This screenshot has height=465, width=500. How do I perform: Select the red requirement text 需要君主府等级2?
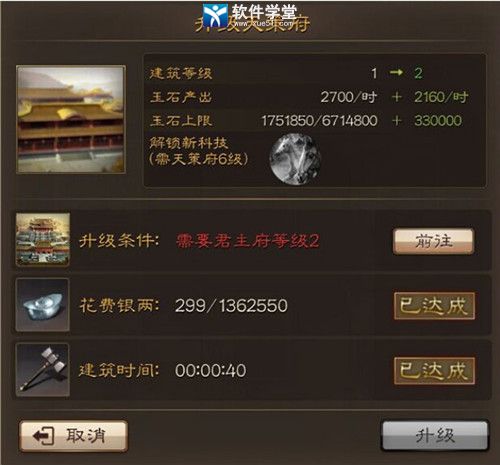coord(248,241)
